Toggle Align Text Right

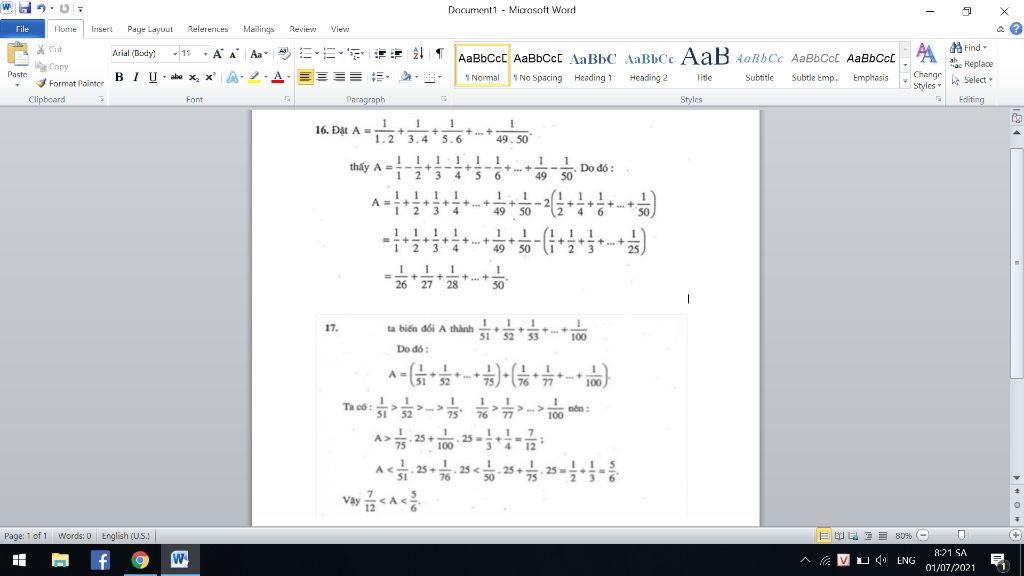pyautogui.click(x=339, y=77)
